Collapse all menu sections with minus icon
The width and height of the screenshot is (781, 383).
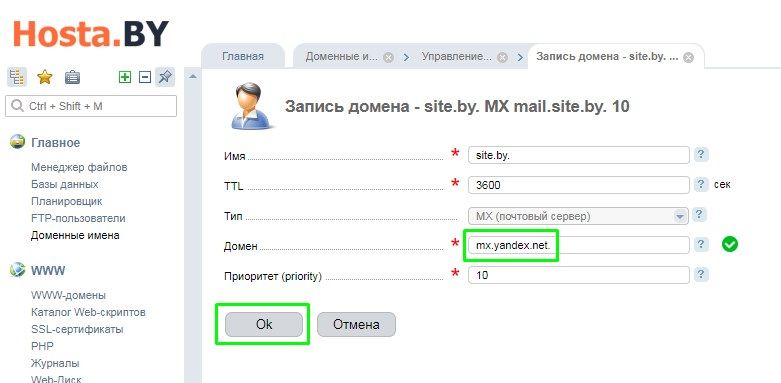(144, 77)
